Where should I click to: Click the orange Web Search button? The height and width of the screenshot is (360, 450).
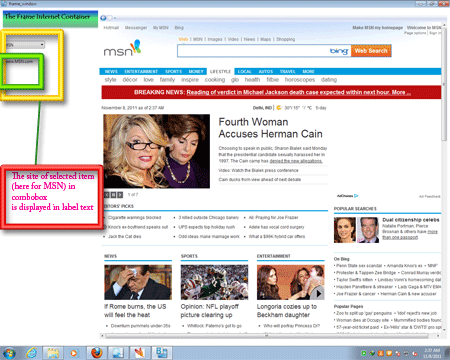tap(371, 51)
